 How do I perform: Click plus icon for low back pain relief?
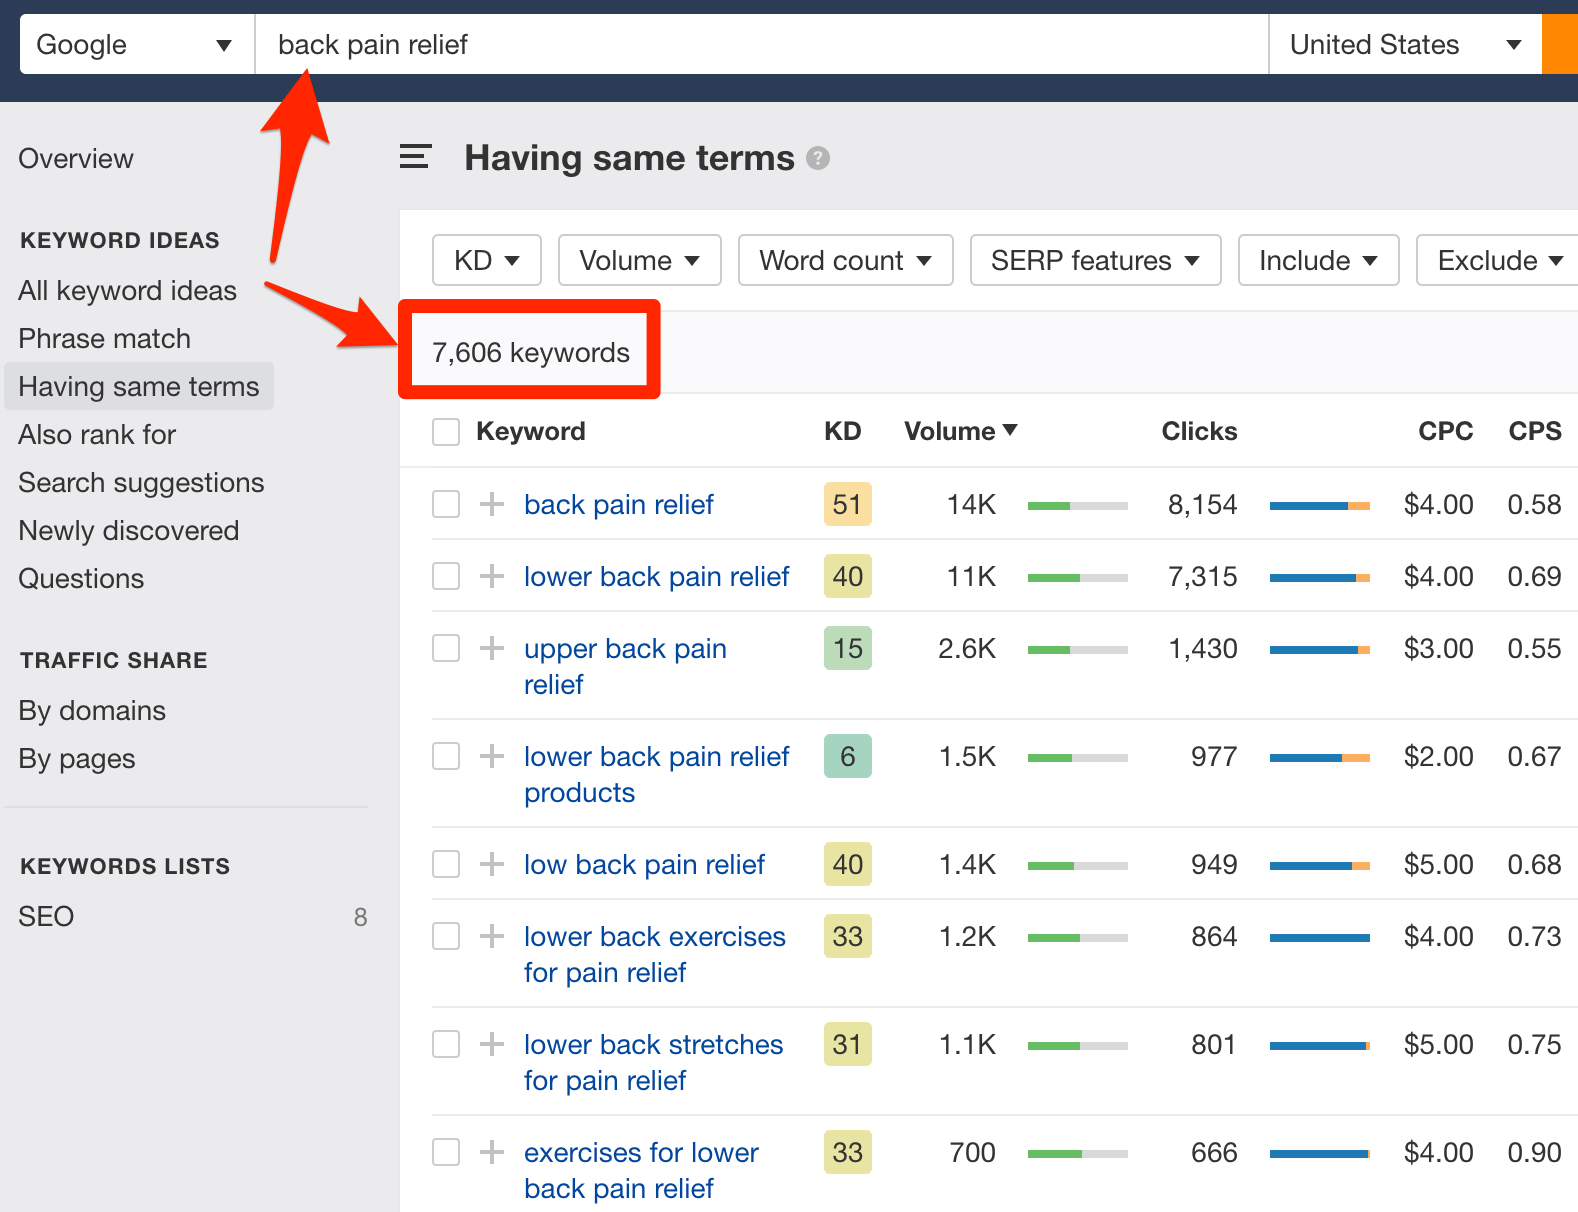tap(491, 864)
